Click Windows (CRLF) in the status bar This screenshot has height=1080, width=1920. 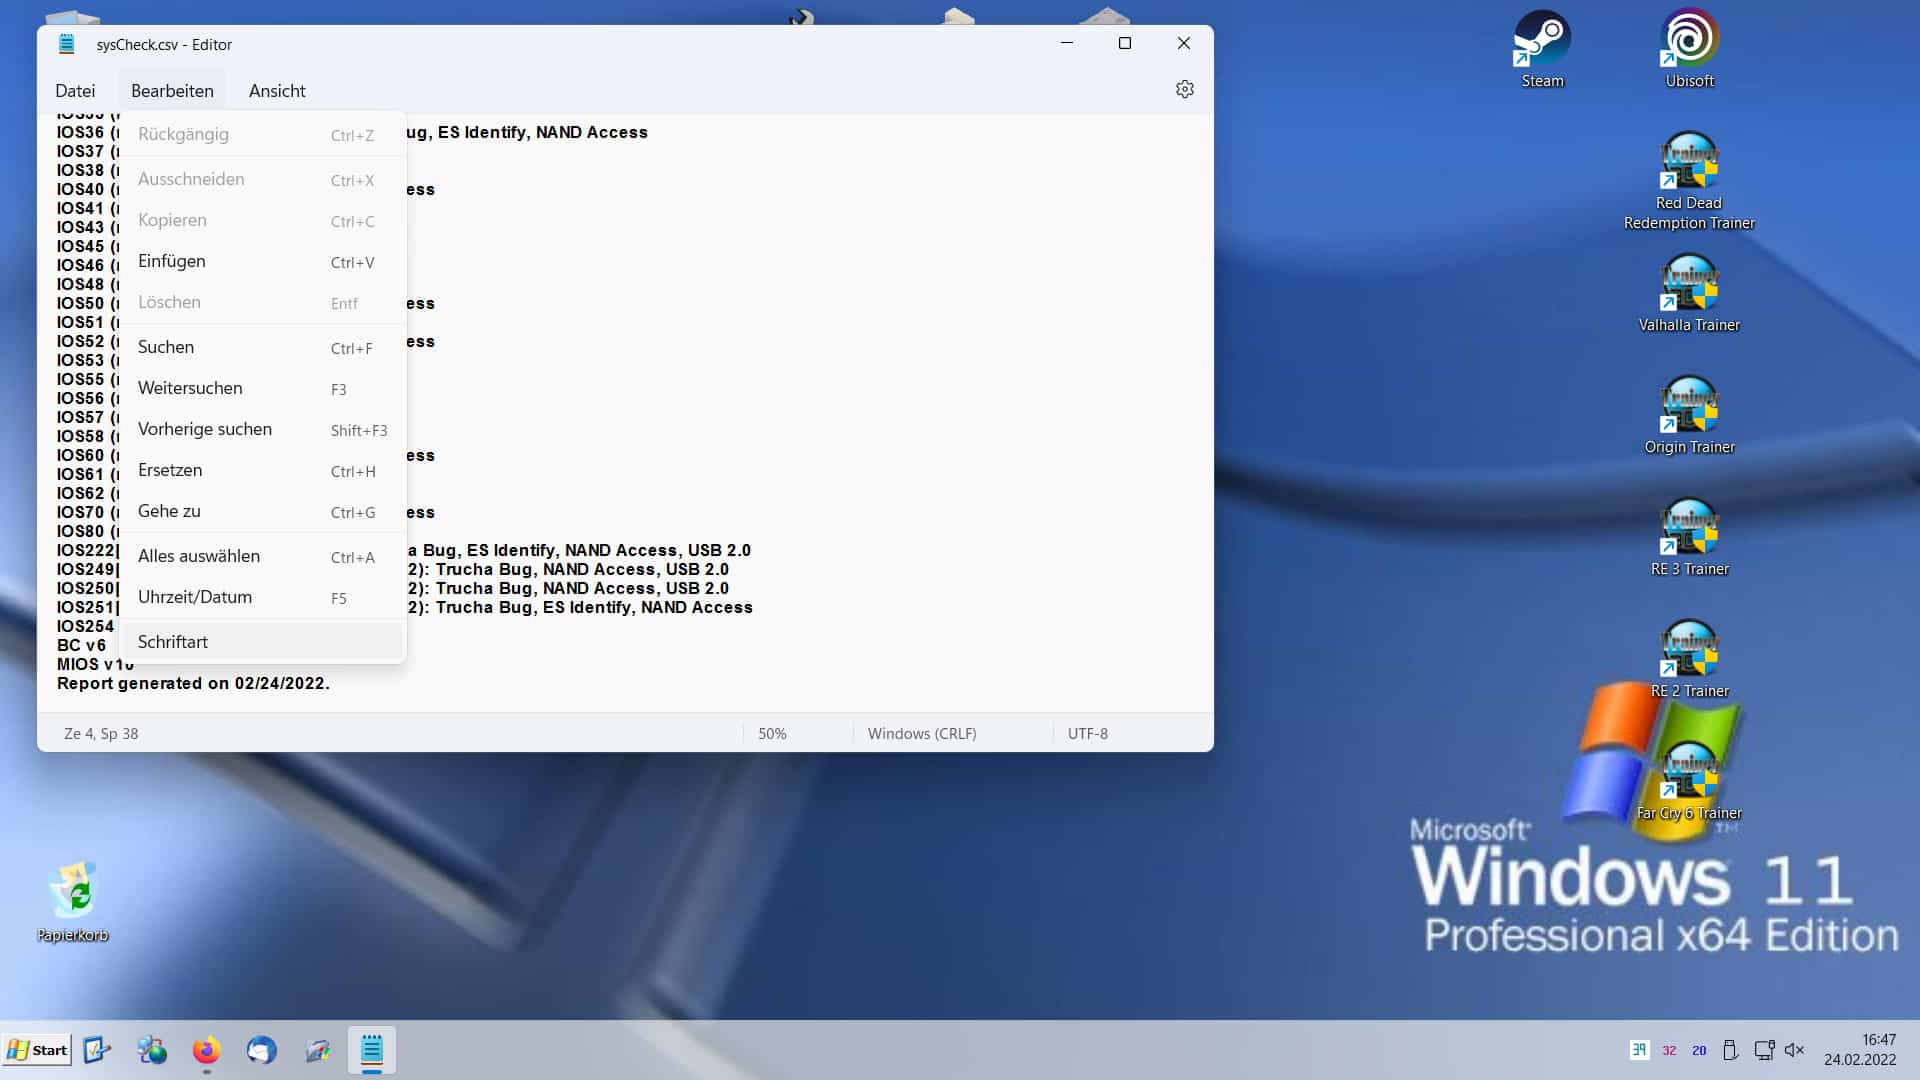click(x=922, y=734)
